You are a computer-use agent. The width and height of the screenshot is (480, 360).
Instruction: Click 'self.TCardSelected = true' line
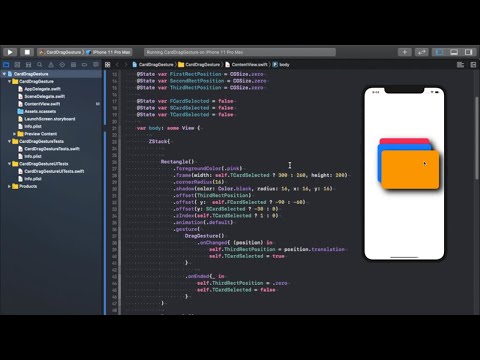[247, 256]
